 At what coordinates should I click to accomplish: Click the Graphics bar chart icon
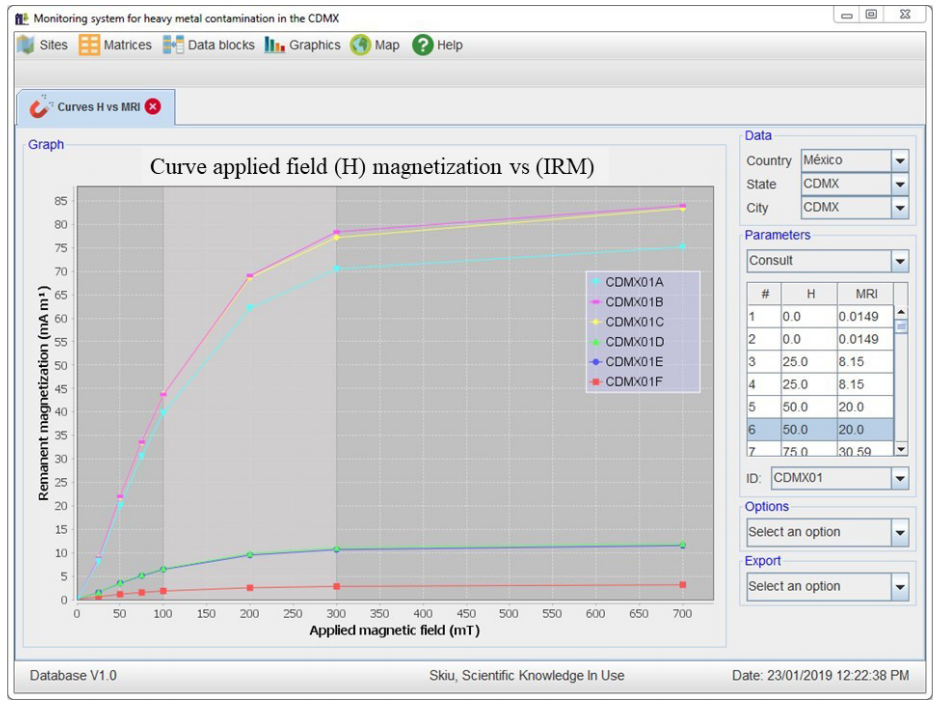coord(275,45)
